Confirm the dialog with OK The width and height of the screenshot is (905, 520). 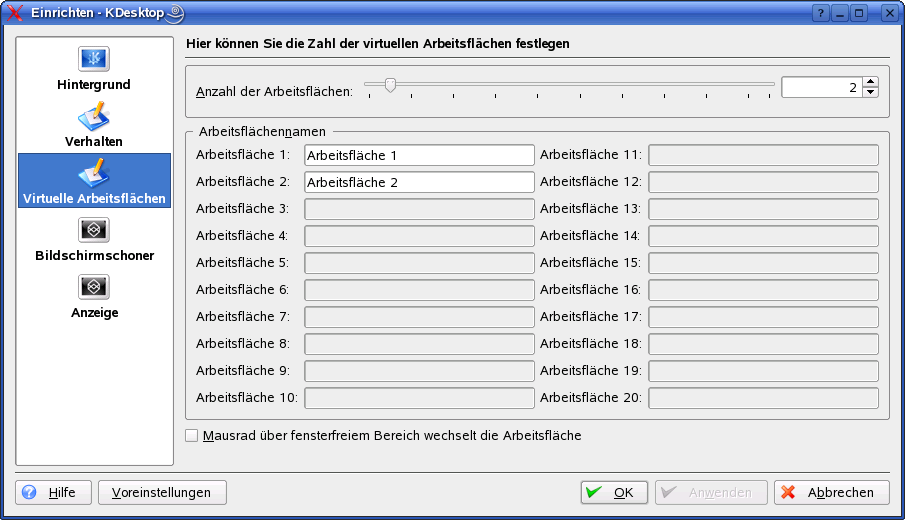tap(614, 492)
